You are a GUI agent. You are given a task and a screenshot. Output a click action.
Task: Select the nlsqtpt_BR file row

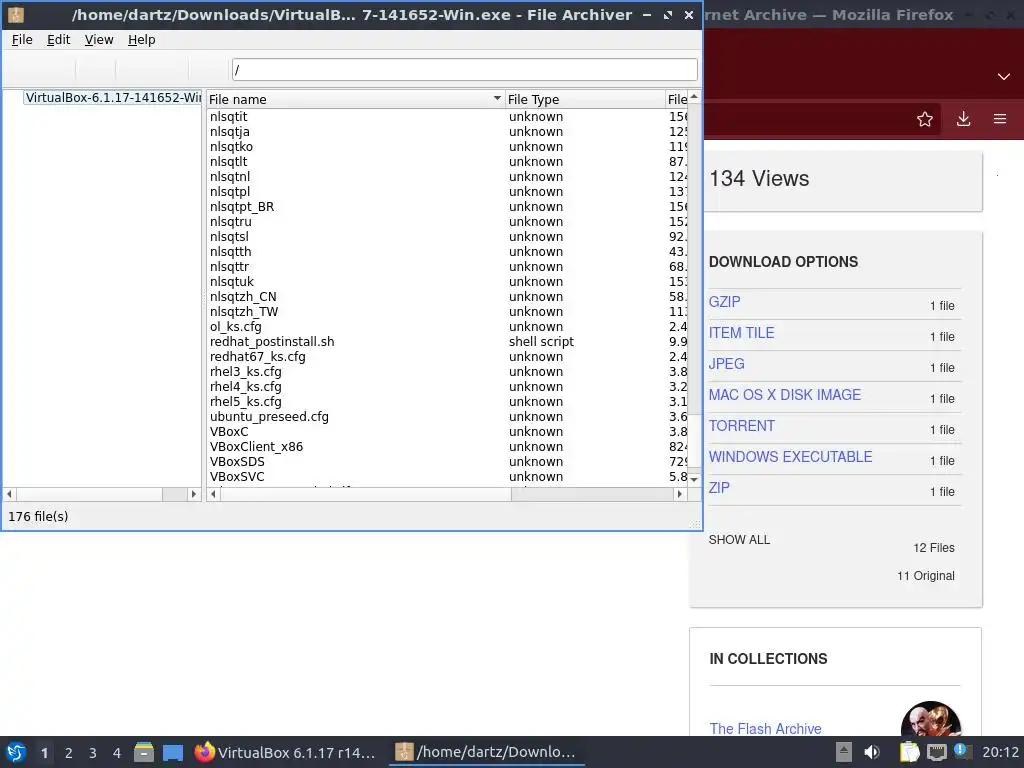447,206
